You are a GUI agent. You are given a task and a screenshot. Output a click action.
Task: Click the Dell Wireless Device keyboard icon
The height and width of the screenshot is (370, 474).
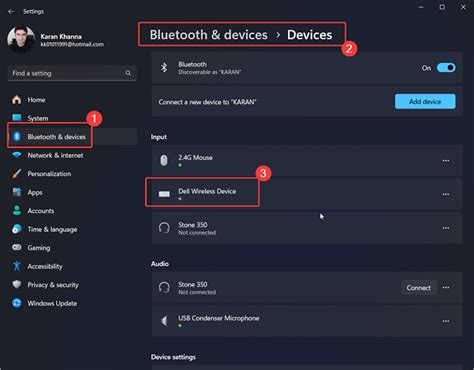(x=164, y=194)
